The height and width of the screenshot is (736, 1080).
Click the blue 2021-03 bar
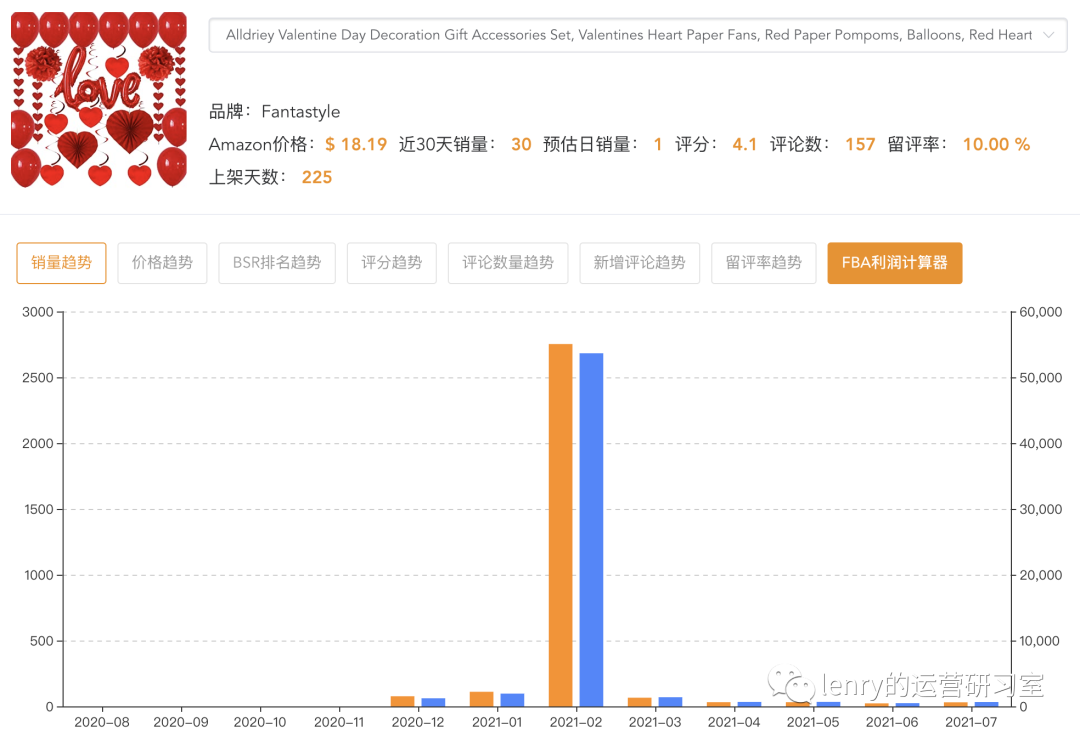pyautogui.click(x=670, y=702)
